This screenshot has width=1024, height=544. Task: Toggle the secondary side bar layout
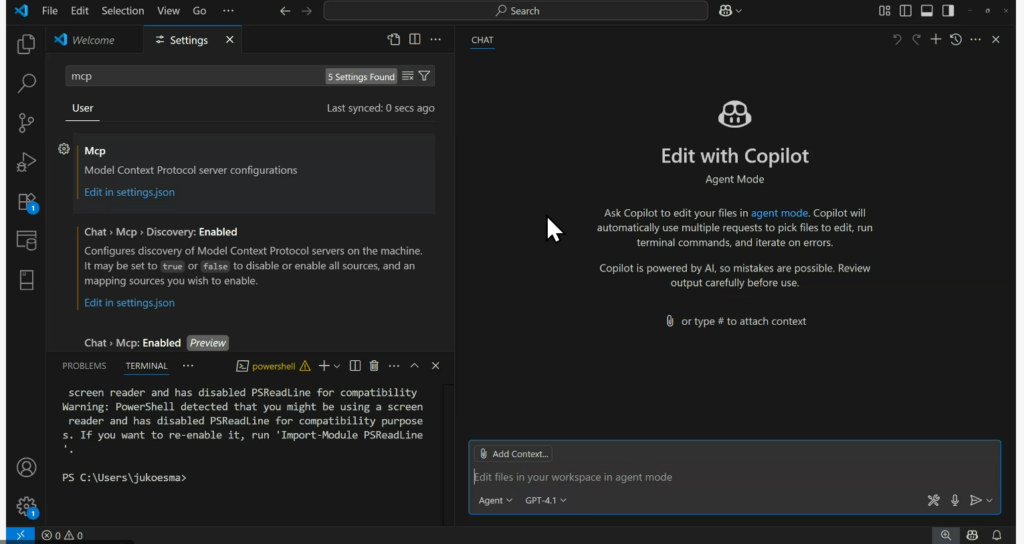(948, 10)
